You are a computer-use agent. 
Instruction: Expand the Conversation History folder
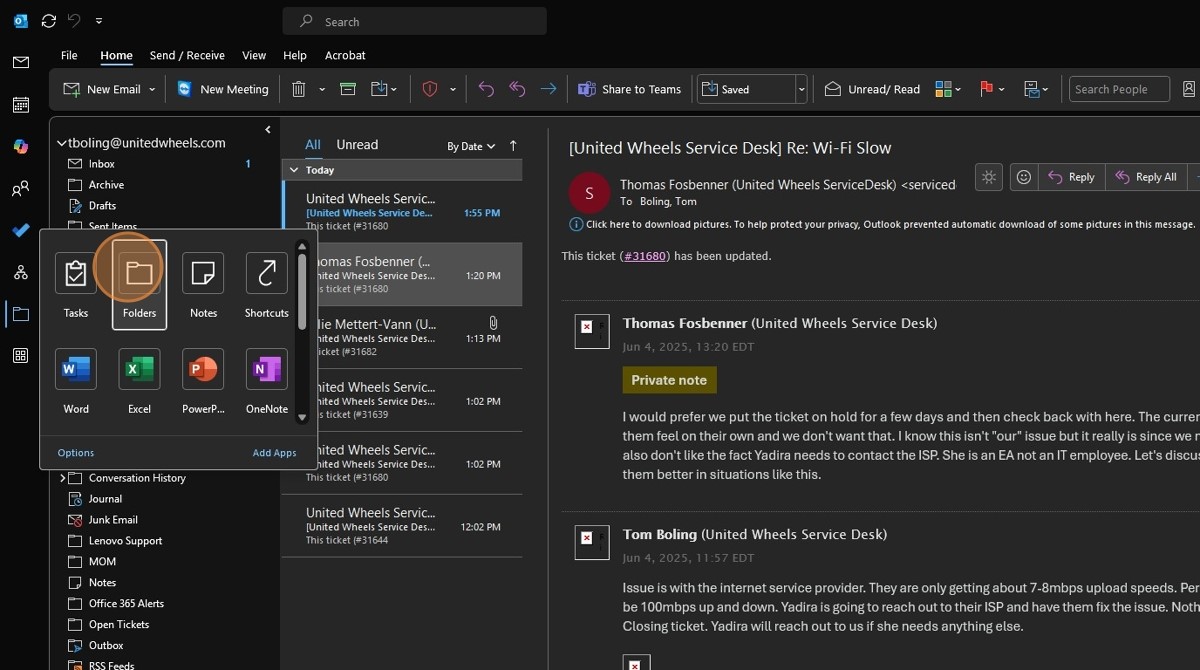(62, 478)
